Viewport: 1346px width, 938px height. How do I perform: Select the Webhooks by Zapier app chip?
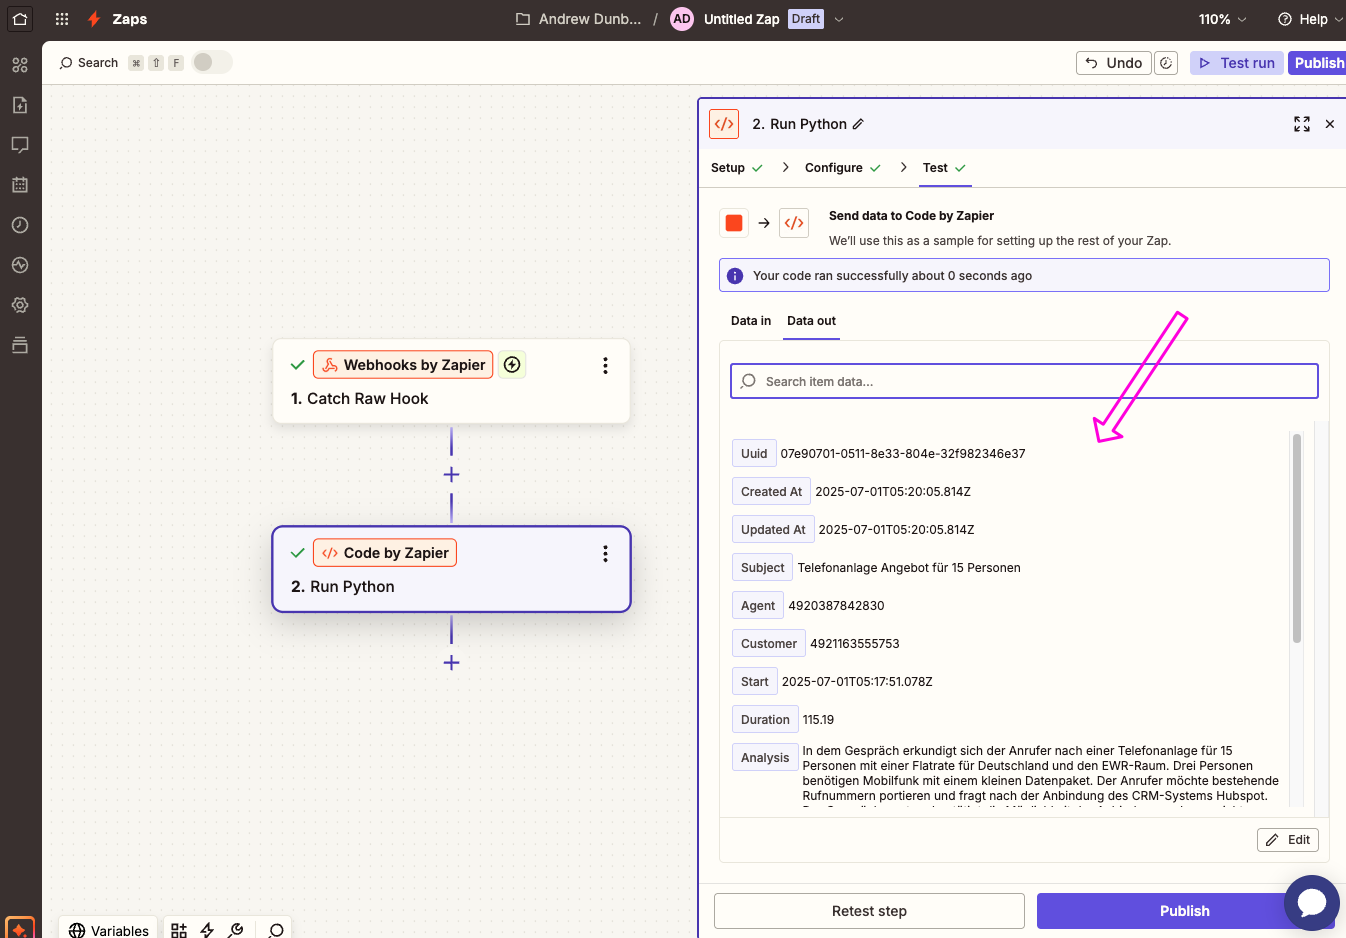pos(403,365)
